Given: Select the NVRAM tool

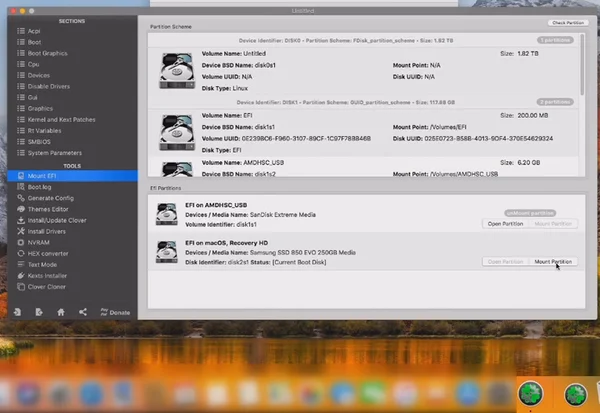Looking at the screenshot, I should [41, 242].
